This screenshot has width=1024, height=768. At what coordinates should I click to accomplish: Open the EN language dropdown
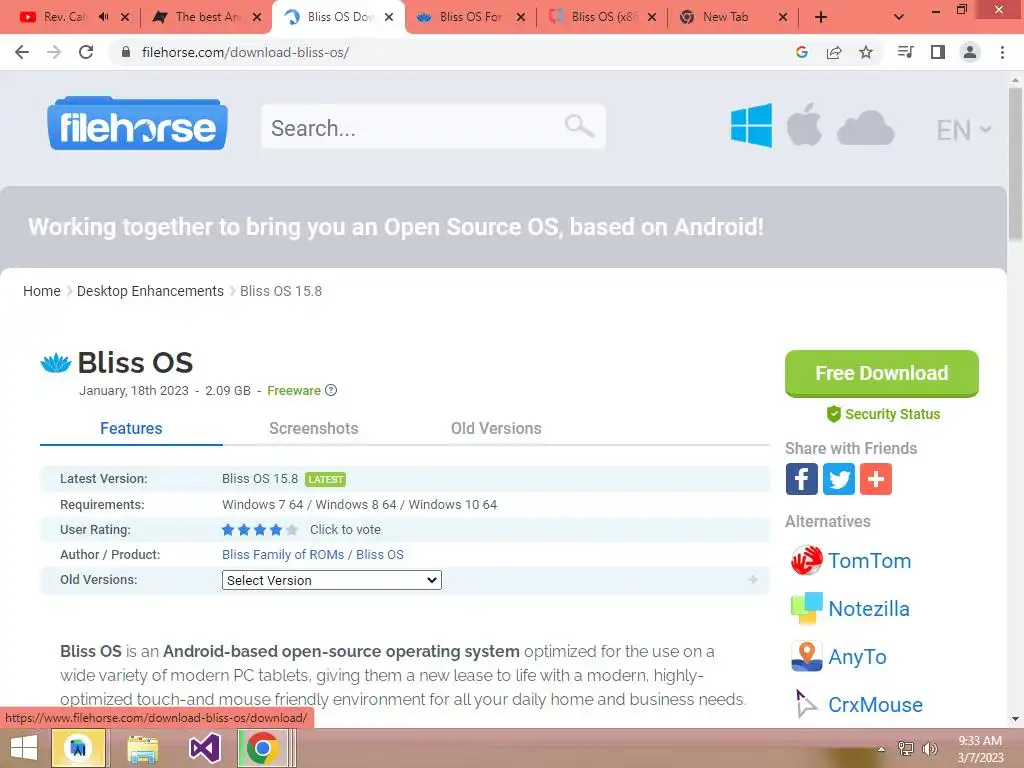click(963, 130)
